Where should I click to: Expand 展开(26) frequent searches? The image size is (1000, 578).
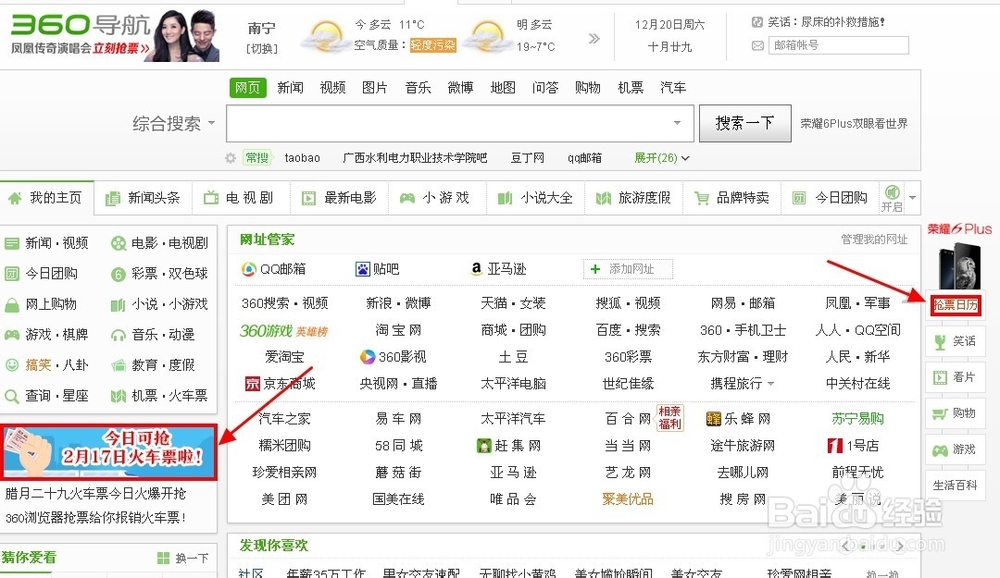tap(661, 158)
